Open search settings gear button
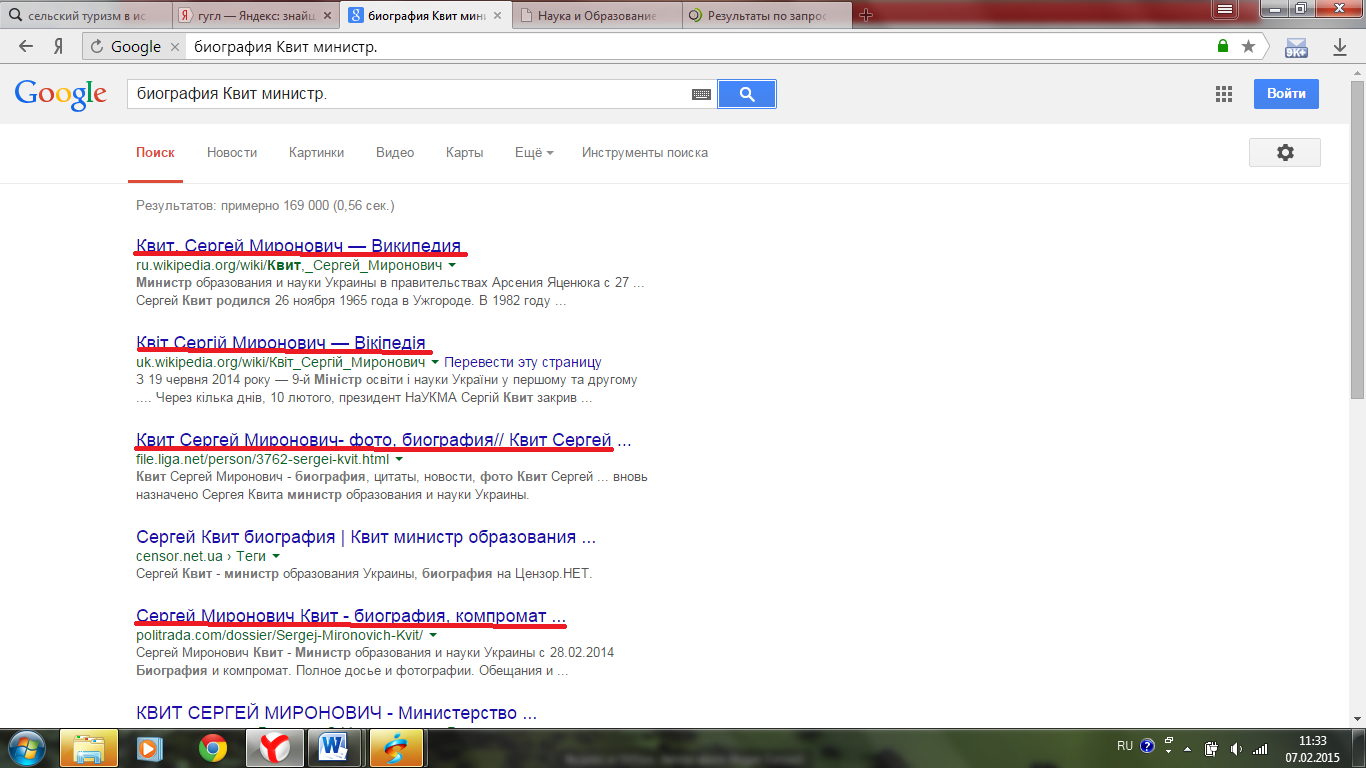 click(1285, 153)
